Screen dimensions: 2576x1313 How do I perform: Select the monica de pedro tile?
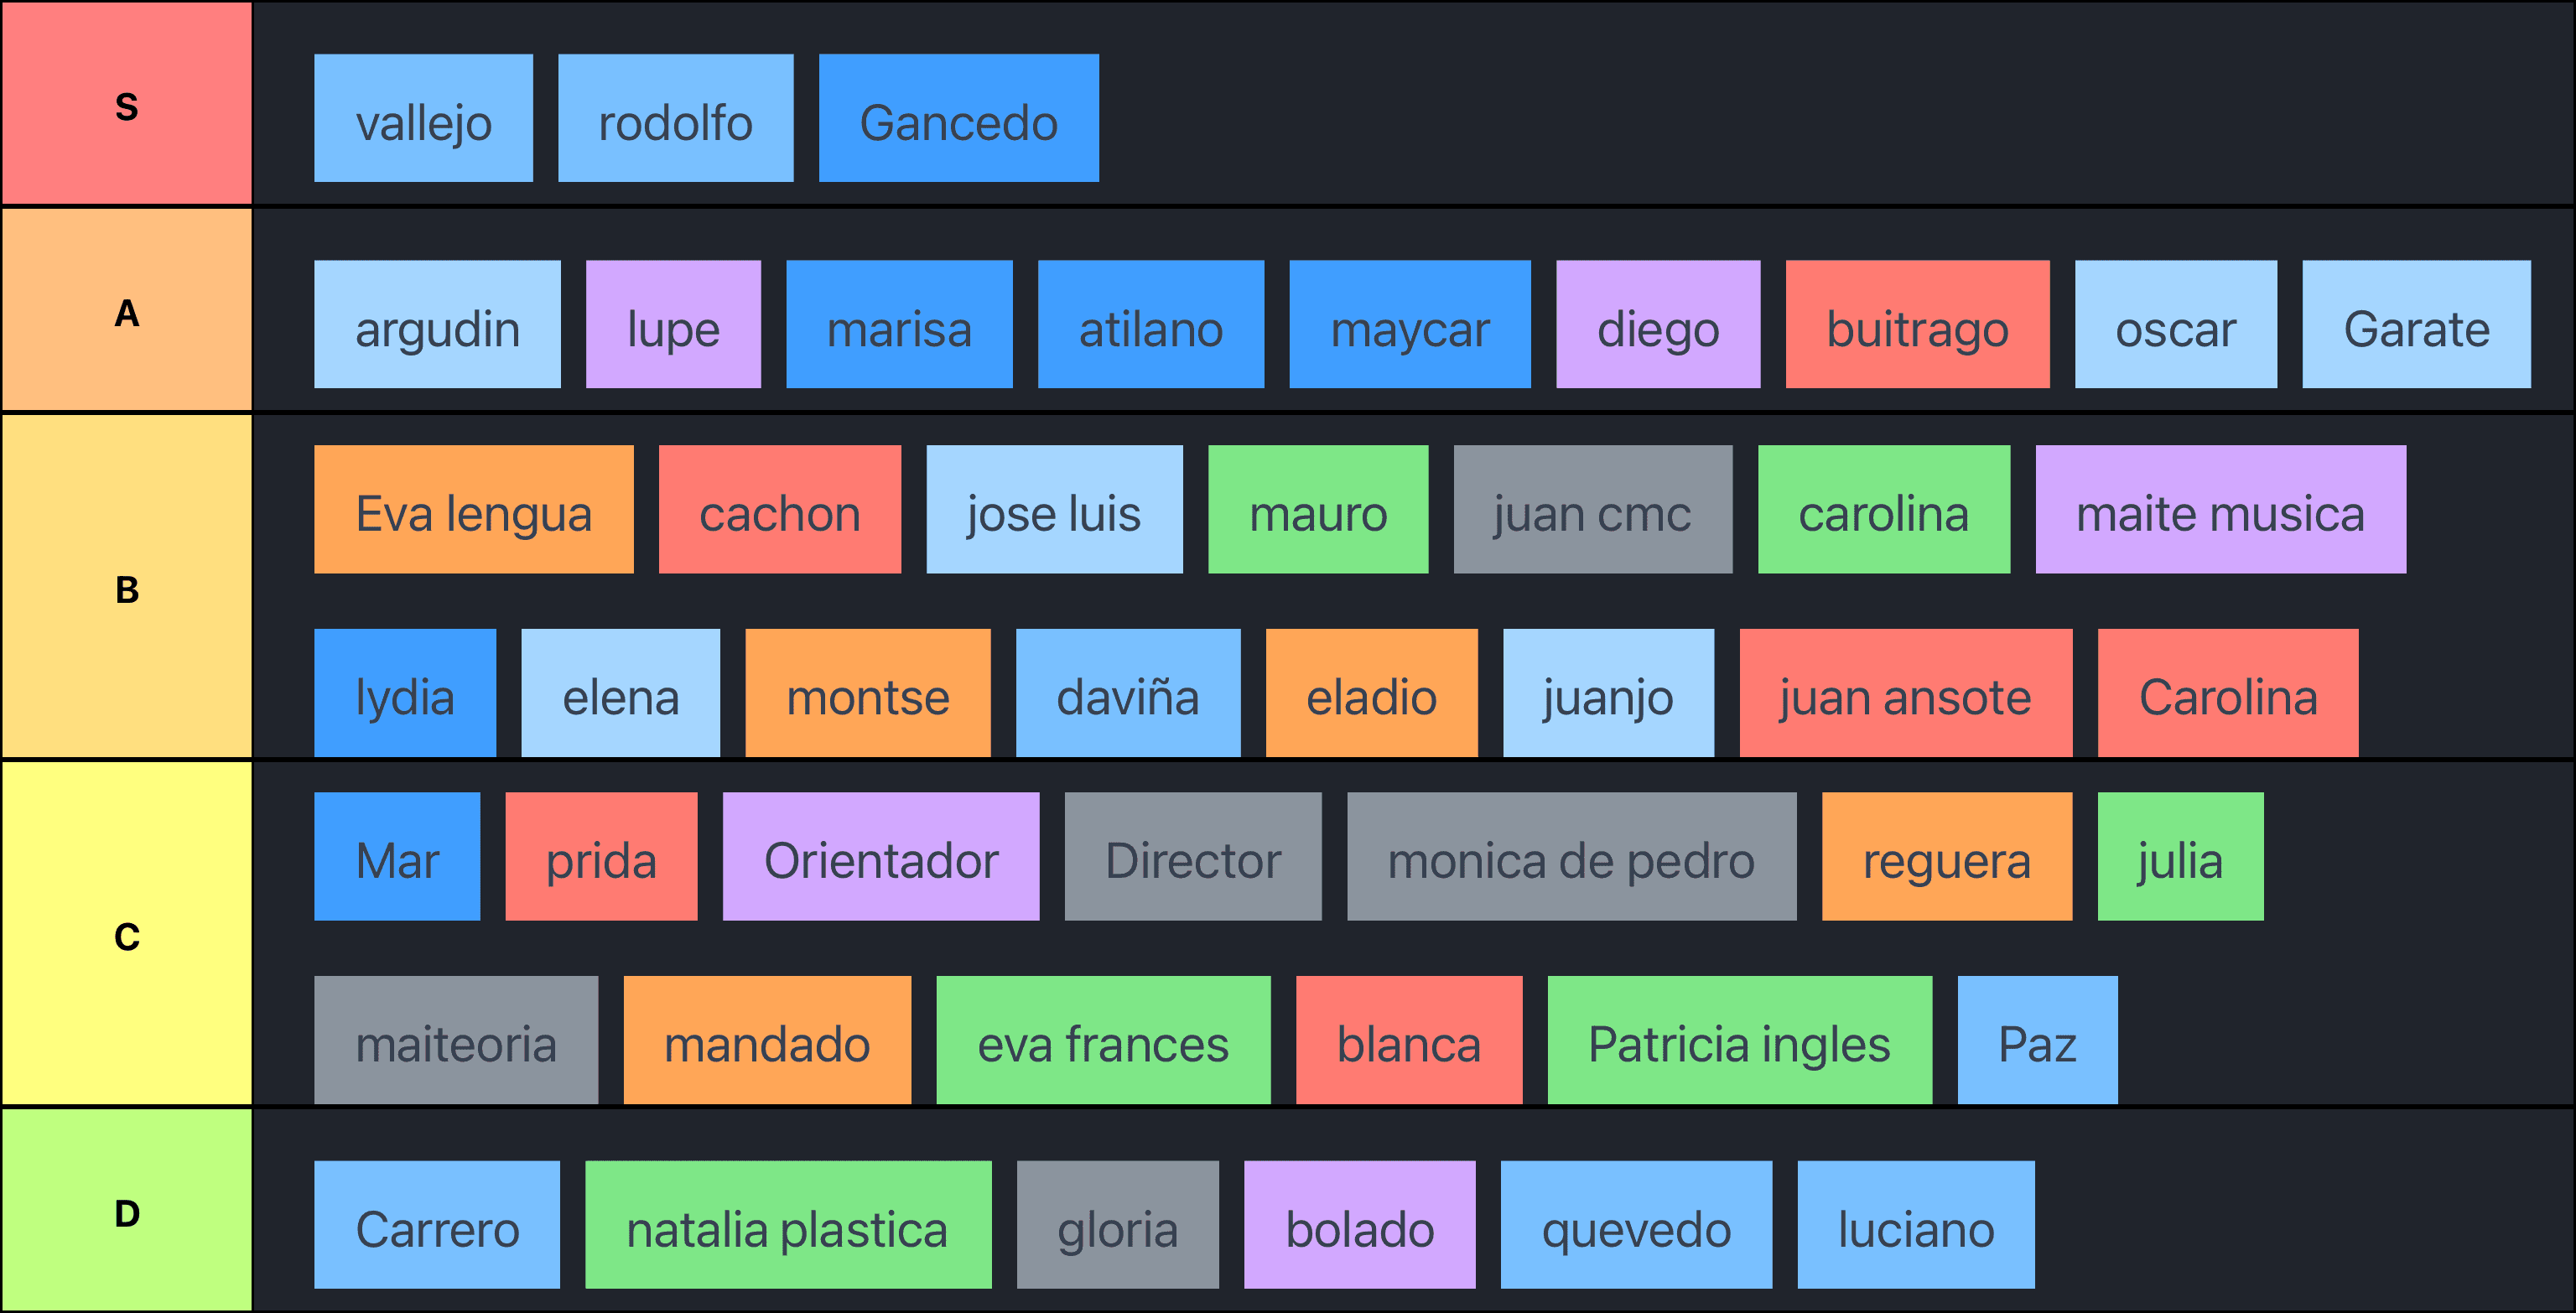(x=1571, y=856)
